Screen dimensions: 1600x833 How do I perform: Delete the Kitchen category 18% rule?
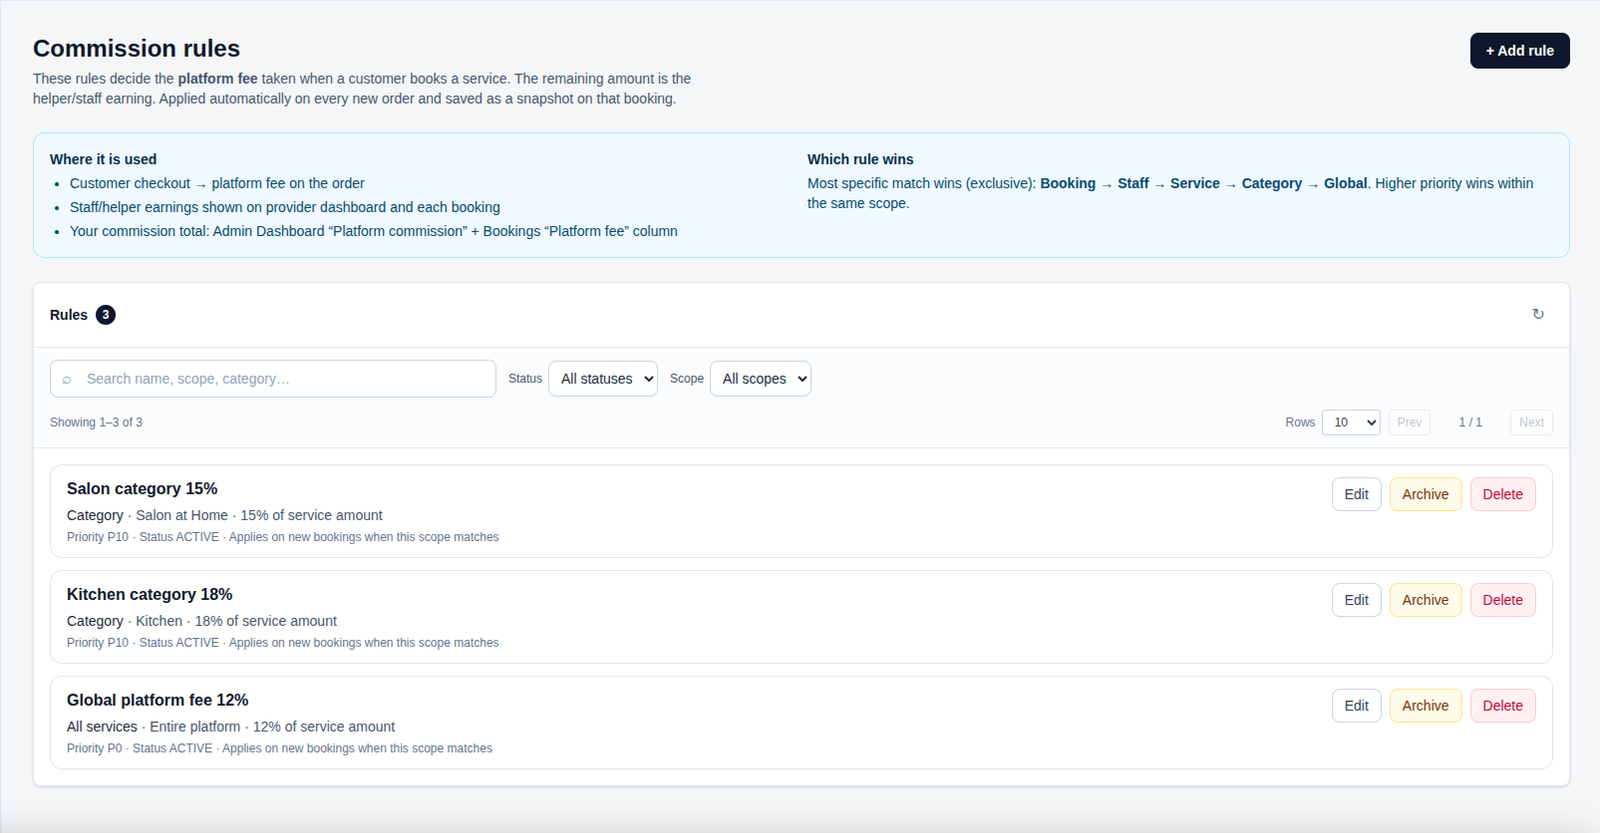(x=1502, y=600)
